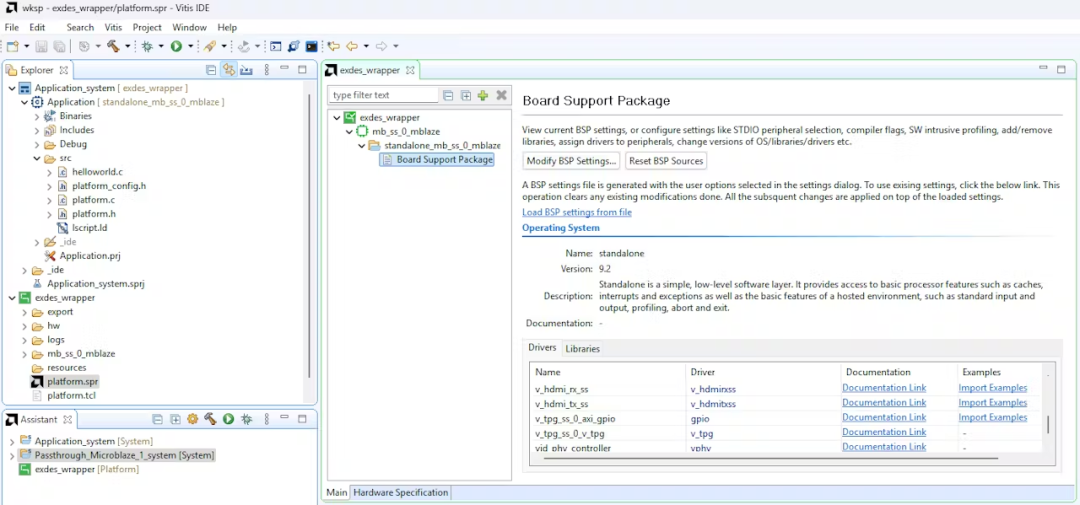Click green plus icon beside filter text box
This screenshot has height=505, width=1080.
(483, 95)
